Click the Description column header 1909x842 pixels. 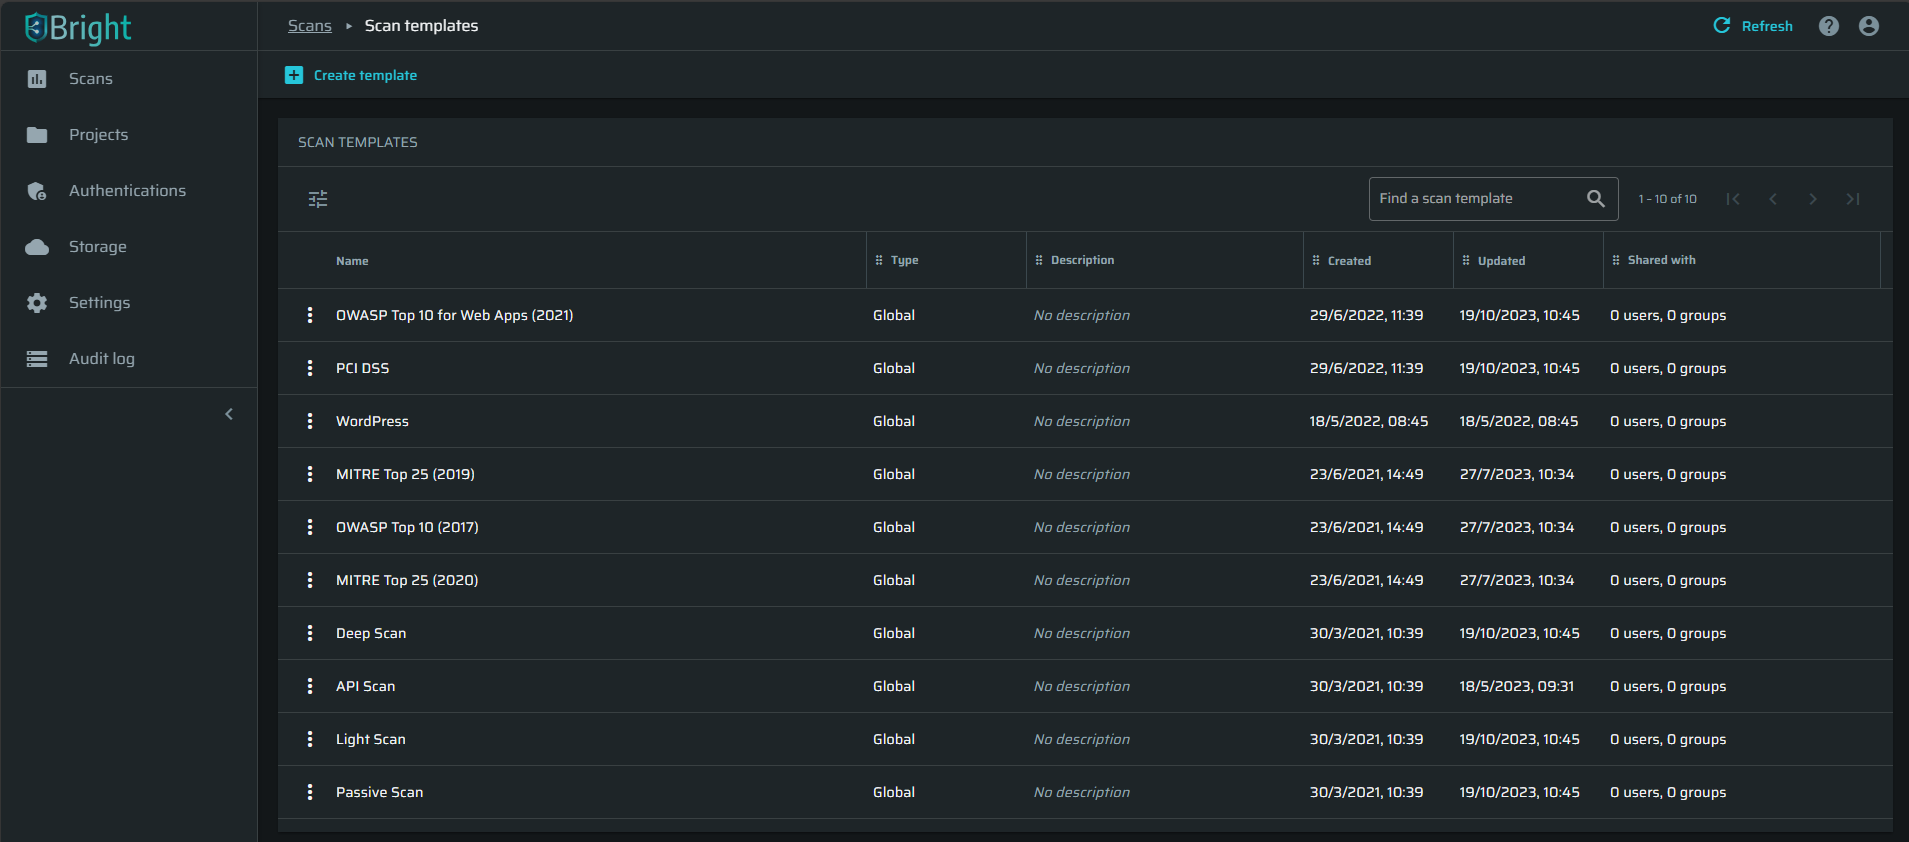(1082, 260)
